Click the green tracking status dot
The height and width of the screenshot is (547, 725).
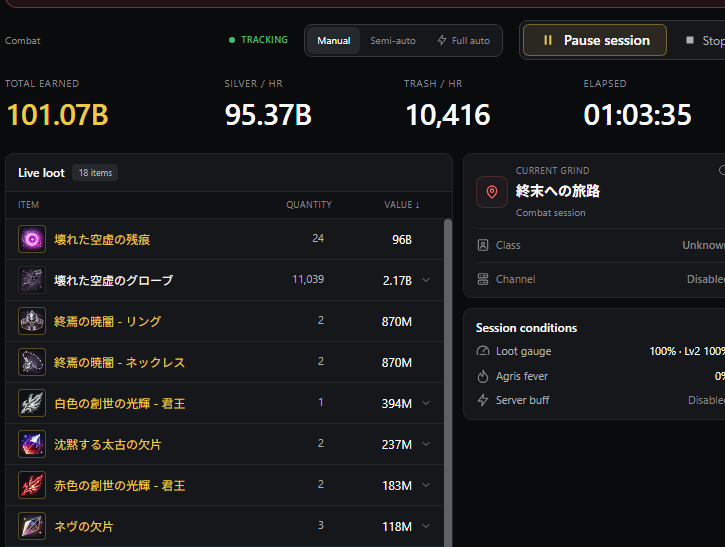click(232, 40)
